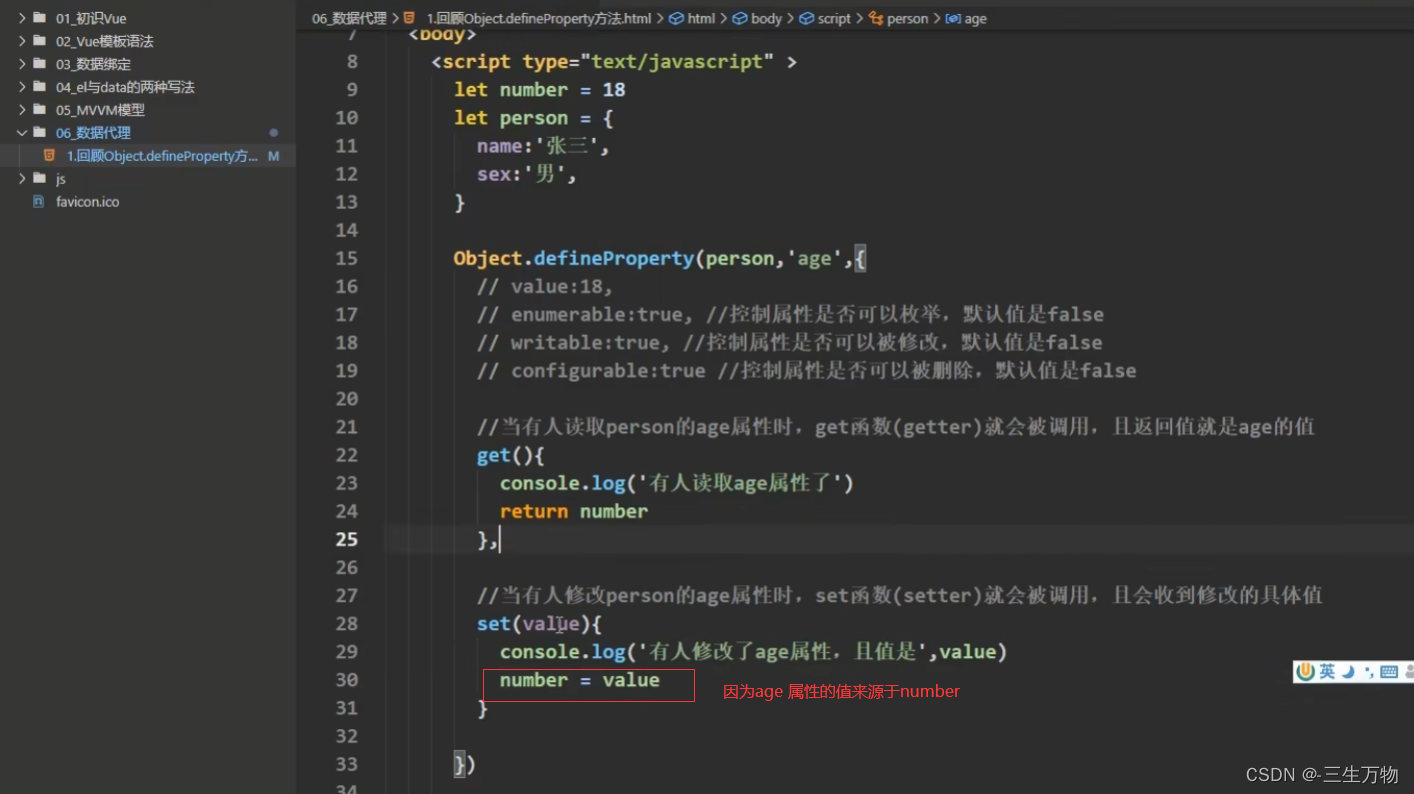Click the favicon.ico file icon
The image size is (1414, 794).
tap(39, 201)
